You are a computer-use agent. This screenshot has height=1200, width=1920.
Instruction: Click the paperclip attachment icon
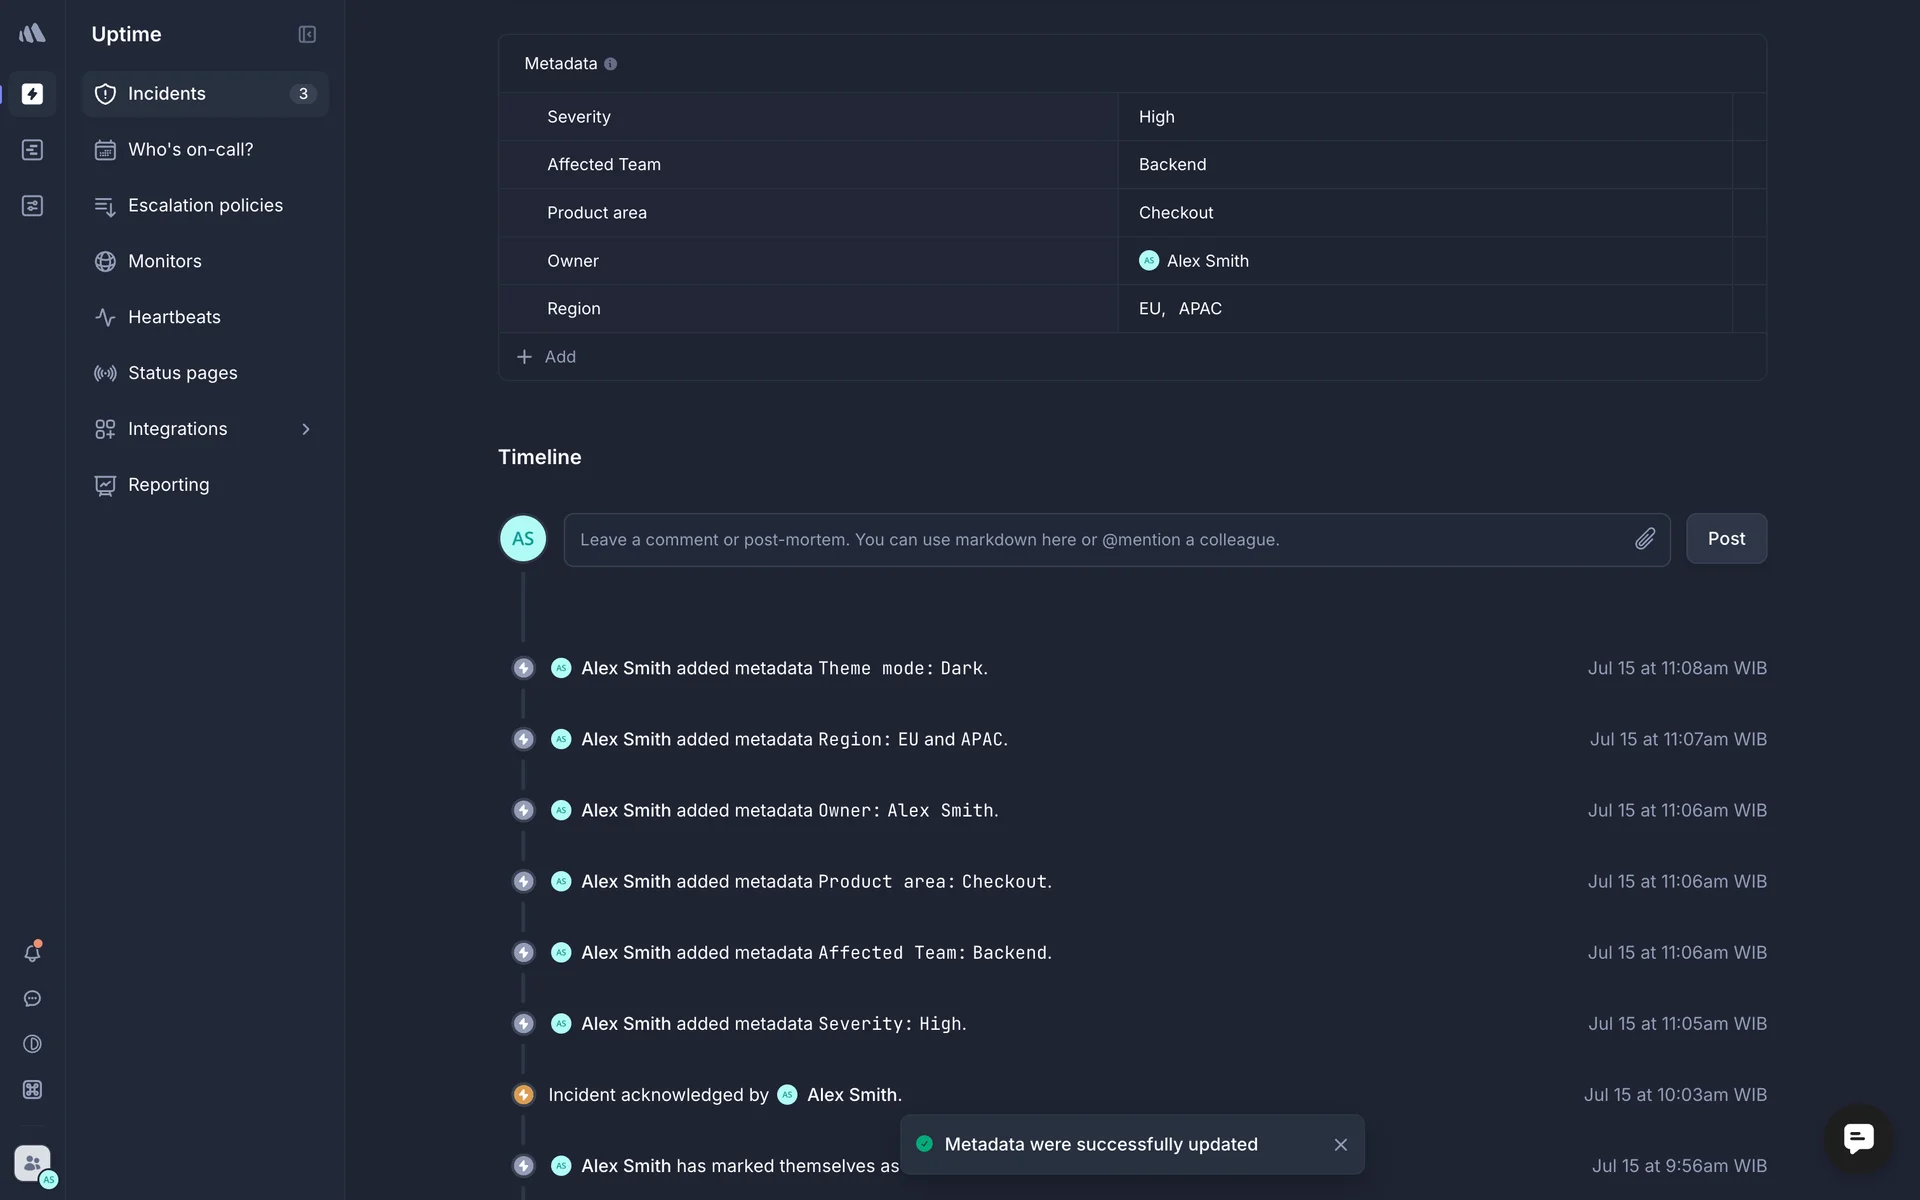pyautogui.click(x=1645, y=539)
